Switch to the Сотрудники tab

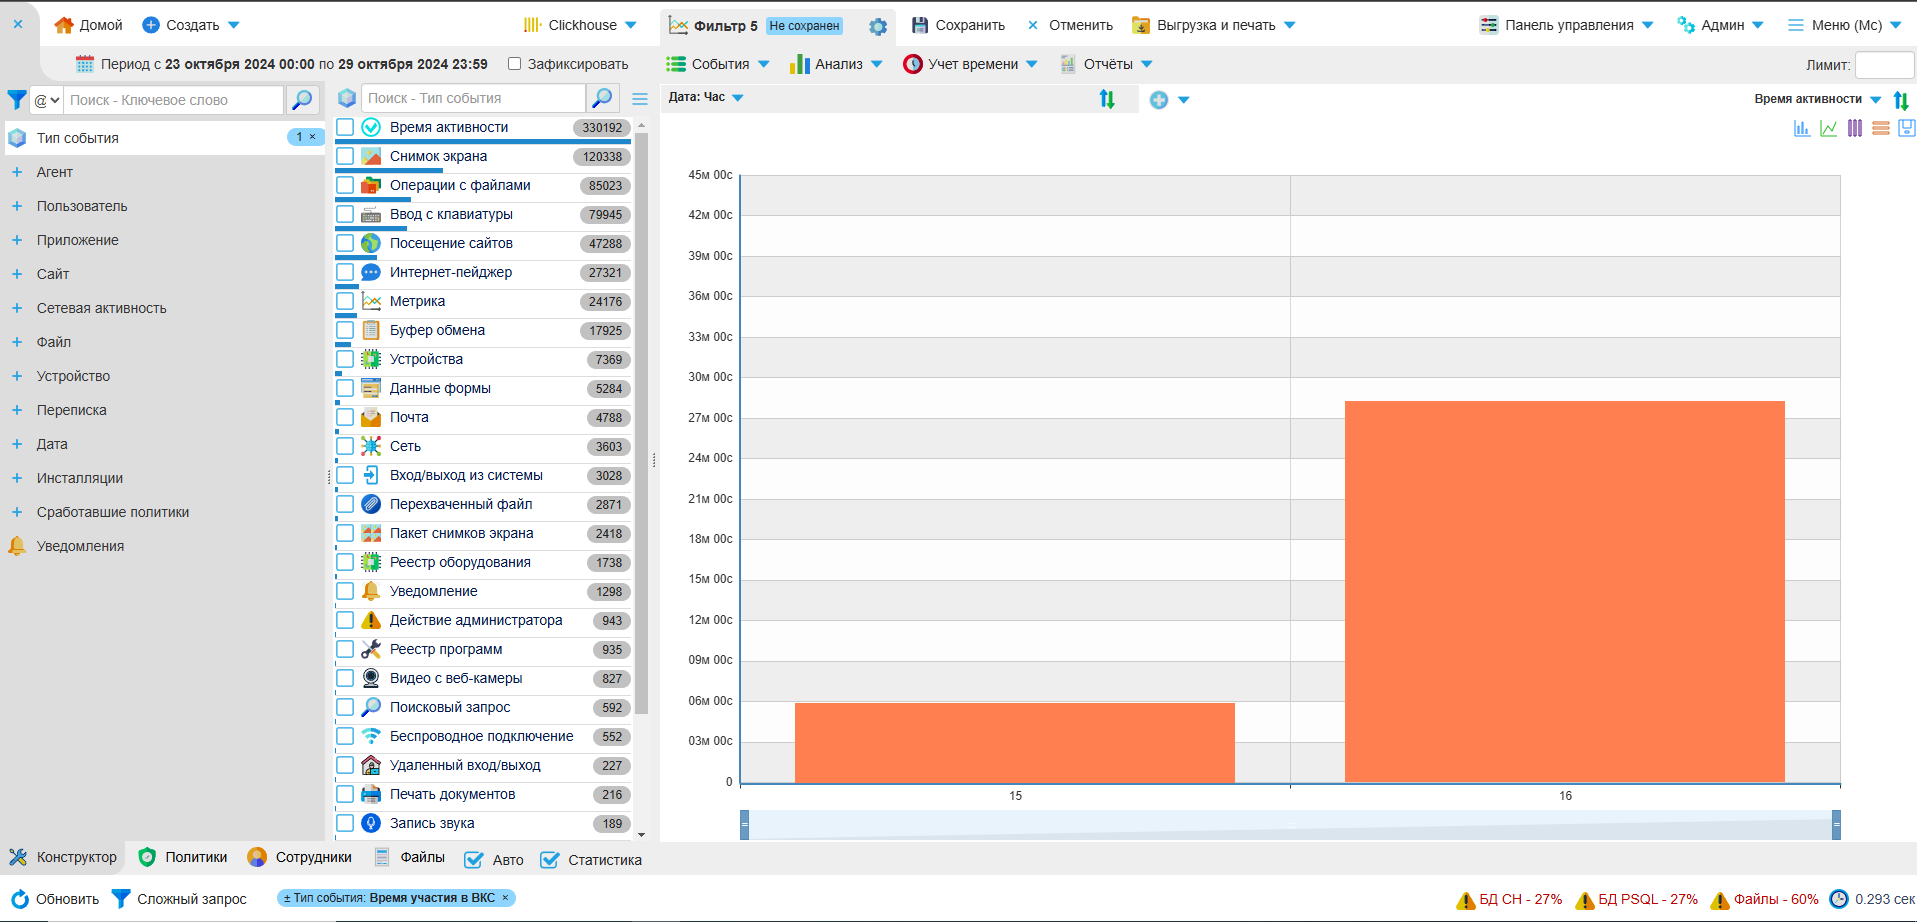coord(300,857)
